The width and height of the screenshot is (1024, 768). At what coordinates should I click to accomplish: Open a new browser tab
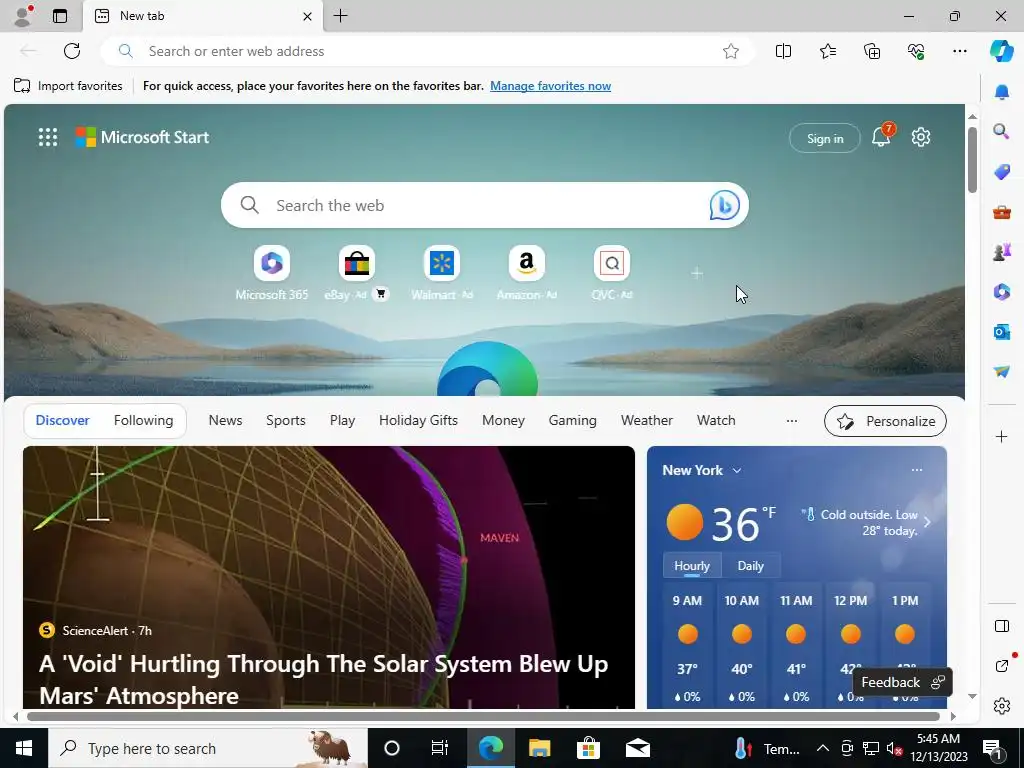(340, 16)
